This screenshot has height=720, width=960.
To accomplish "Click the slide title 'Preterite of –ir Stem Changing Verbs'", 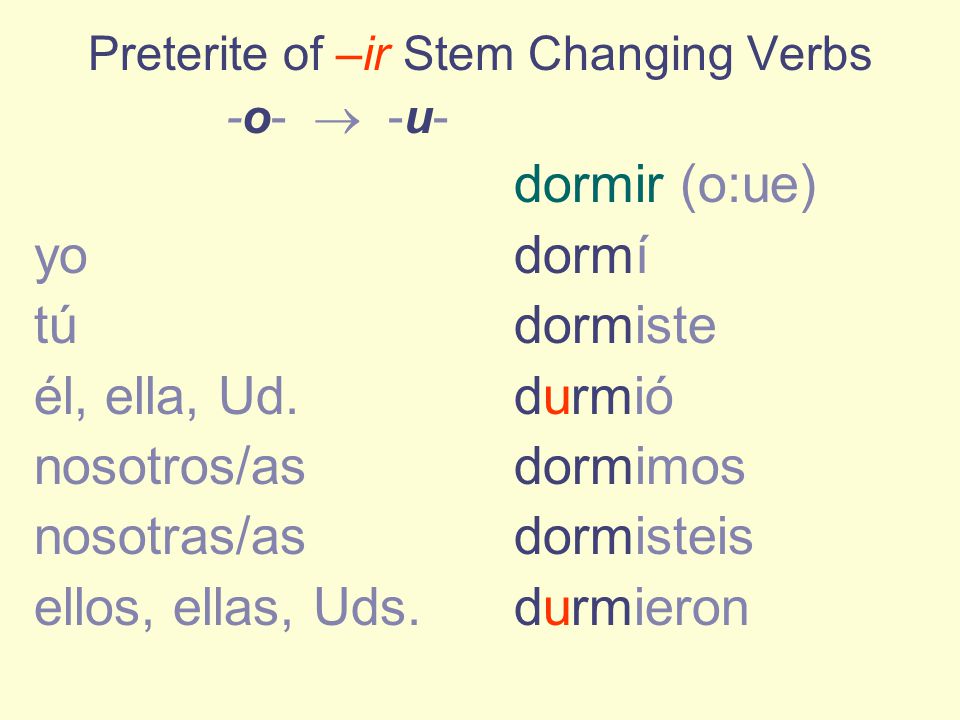I will pos(480,55).
